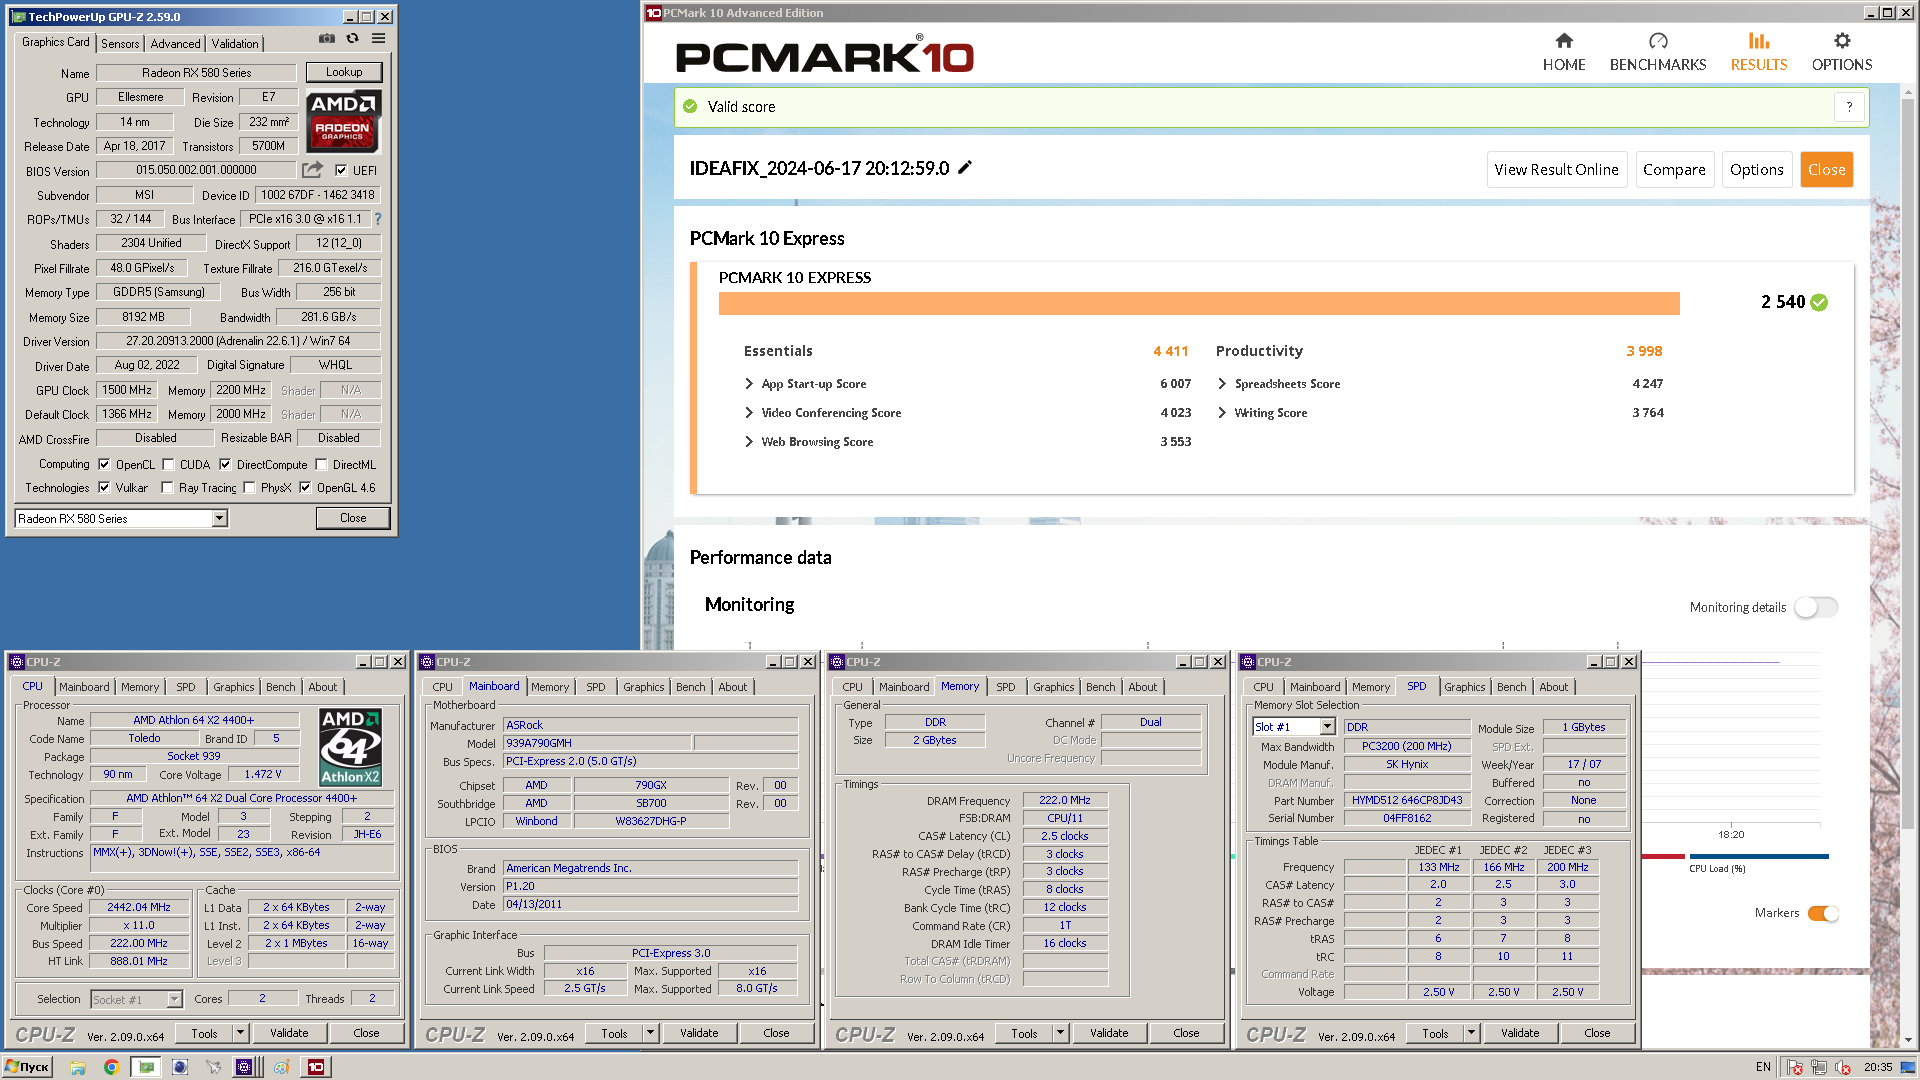Switch to the Advanced tab in GPU-Z

point(176,44)
